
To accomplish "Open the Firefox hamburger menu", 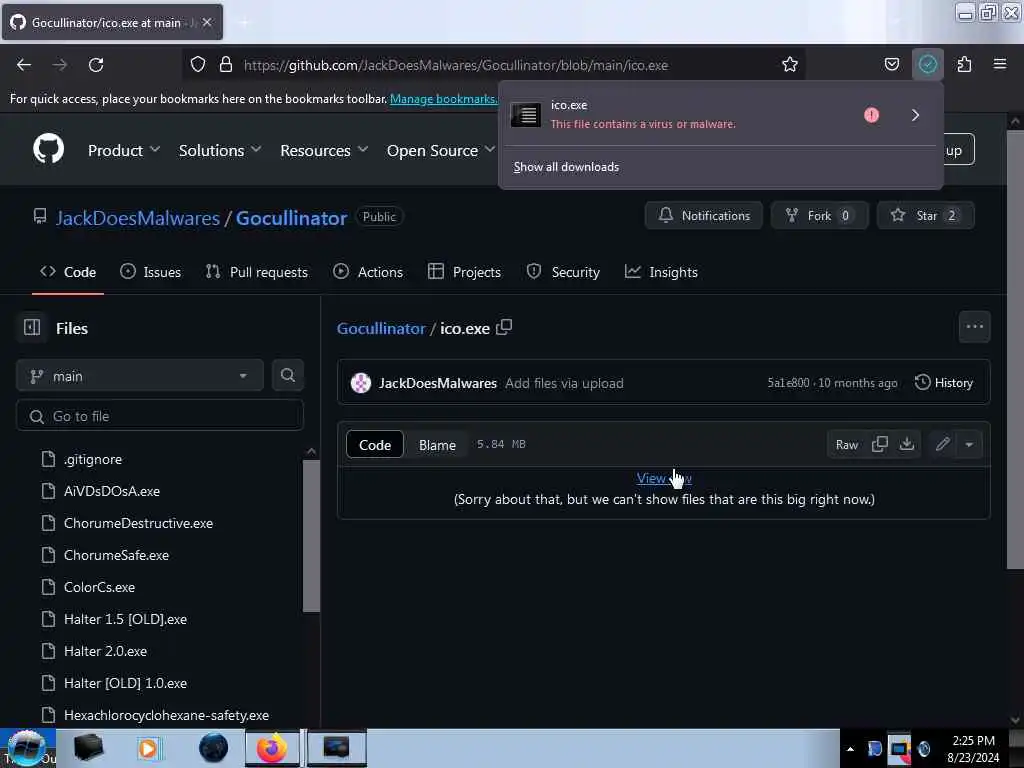I will 1000,64.
